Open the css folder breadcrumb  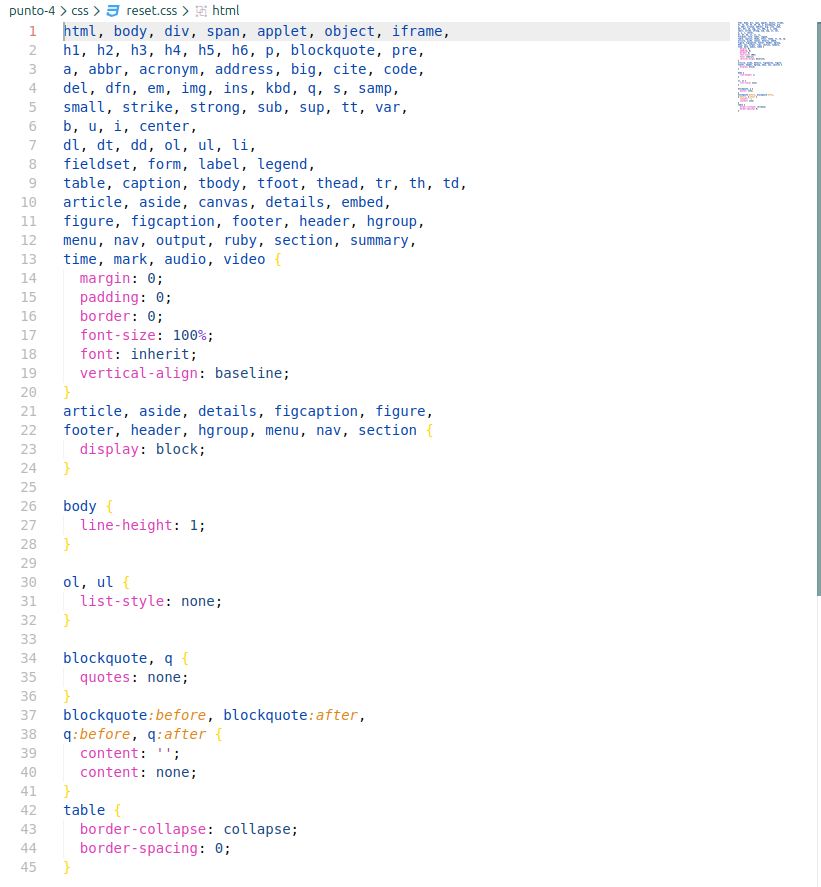(x=80, y=11)
